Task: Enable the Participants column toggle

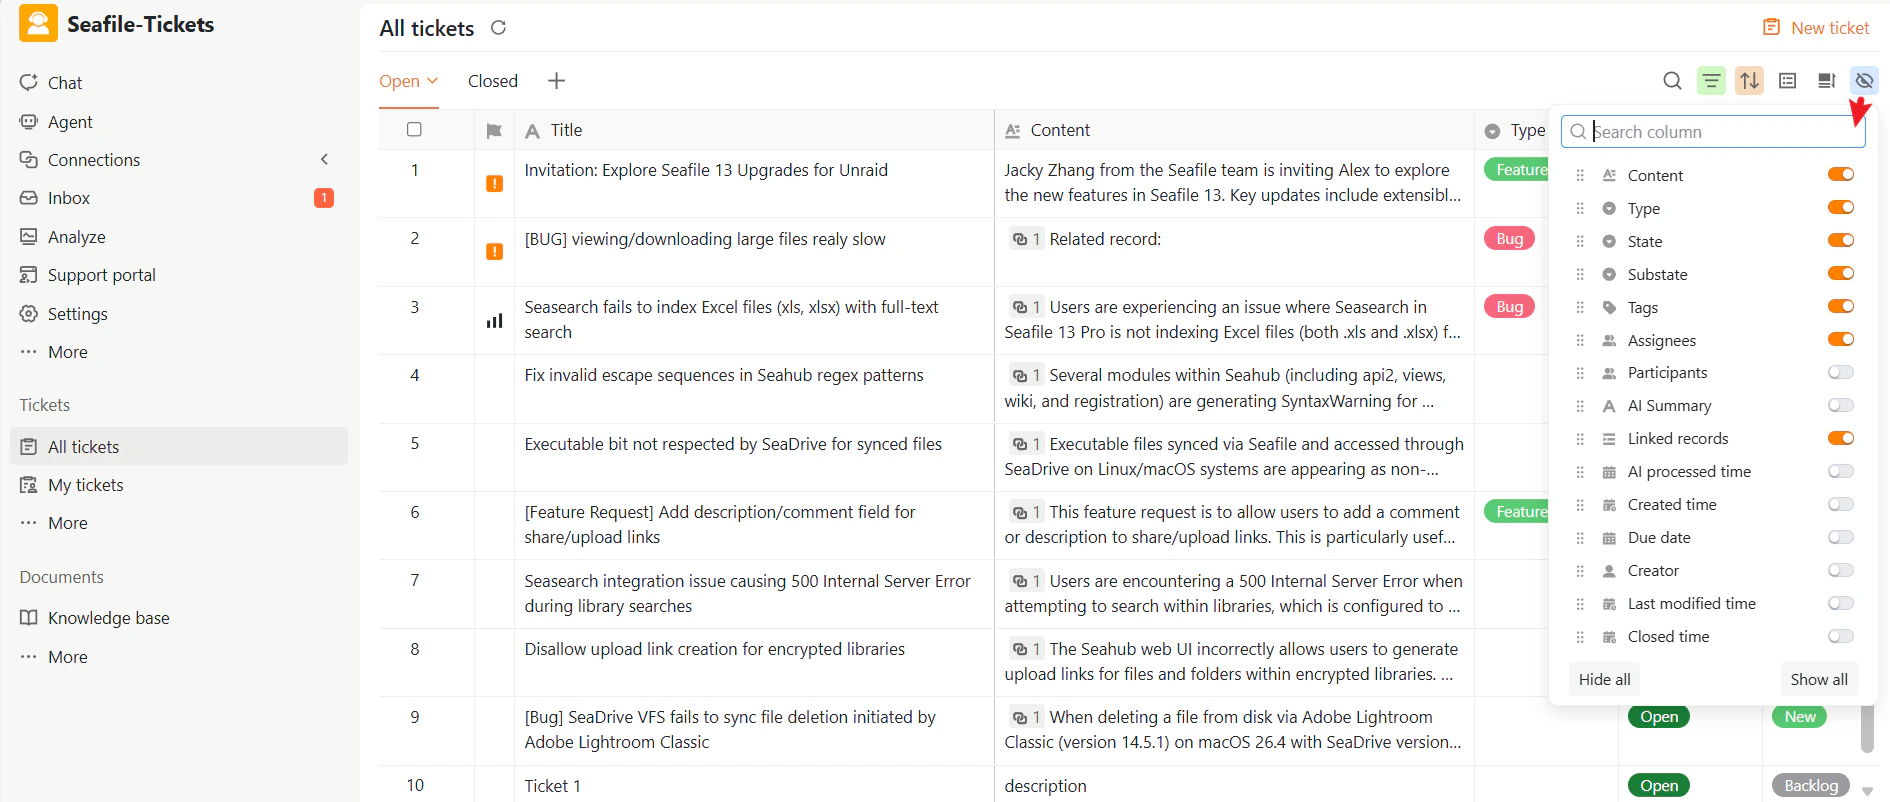Action: [x=1841, y=372]
